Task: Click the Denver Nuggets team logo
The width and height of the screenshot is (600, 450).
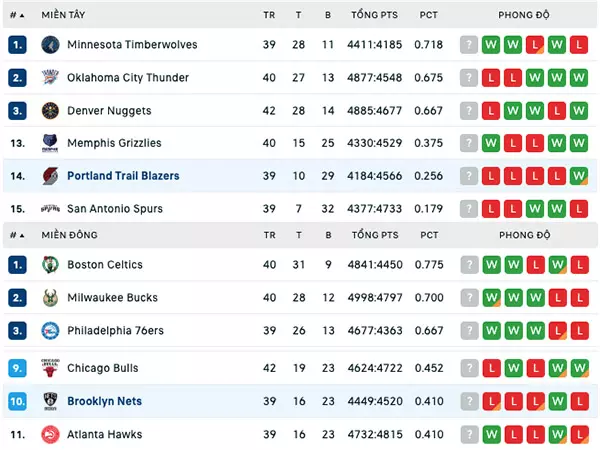Action: coord(50,111)
